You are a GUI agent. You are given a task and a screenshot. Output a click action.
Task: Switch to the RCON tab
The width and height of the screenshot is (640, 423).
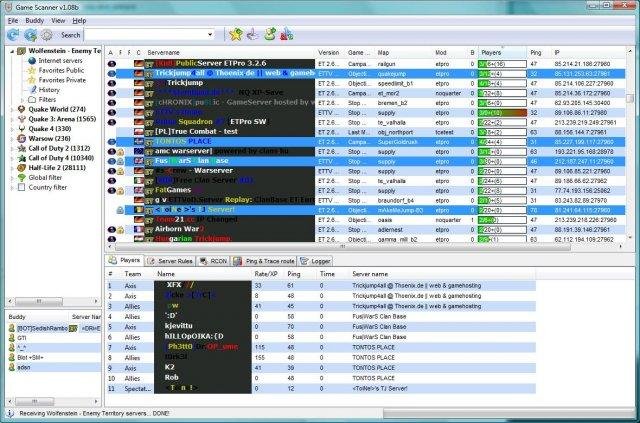click(x=213, y=261)
